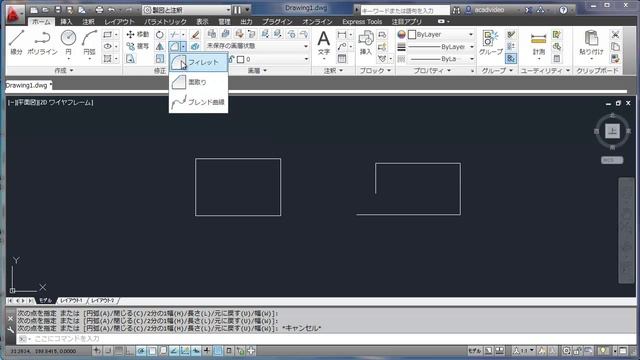640x360 pixels.
Task: Open the layer state dropdown (未保存の画層状態)
Action: point(257,46)
